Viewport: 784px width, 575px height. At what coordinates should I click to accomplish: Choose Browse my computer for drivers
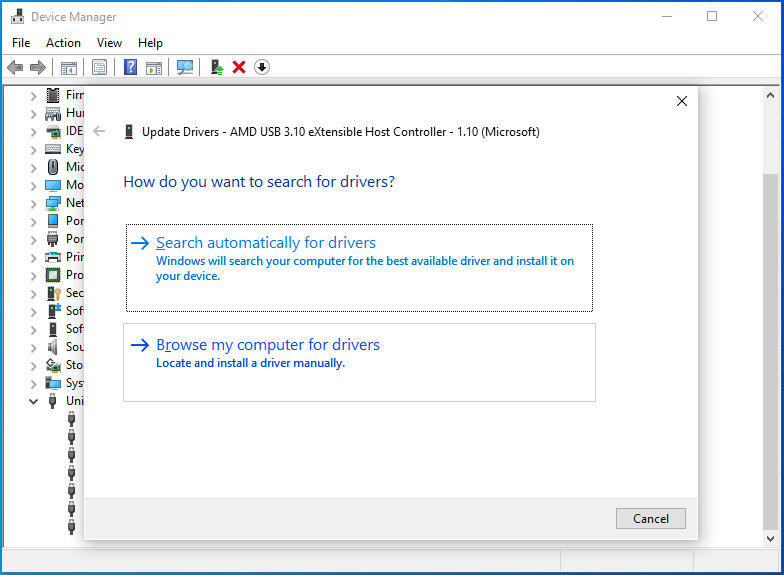click(x=359, y=362)
